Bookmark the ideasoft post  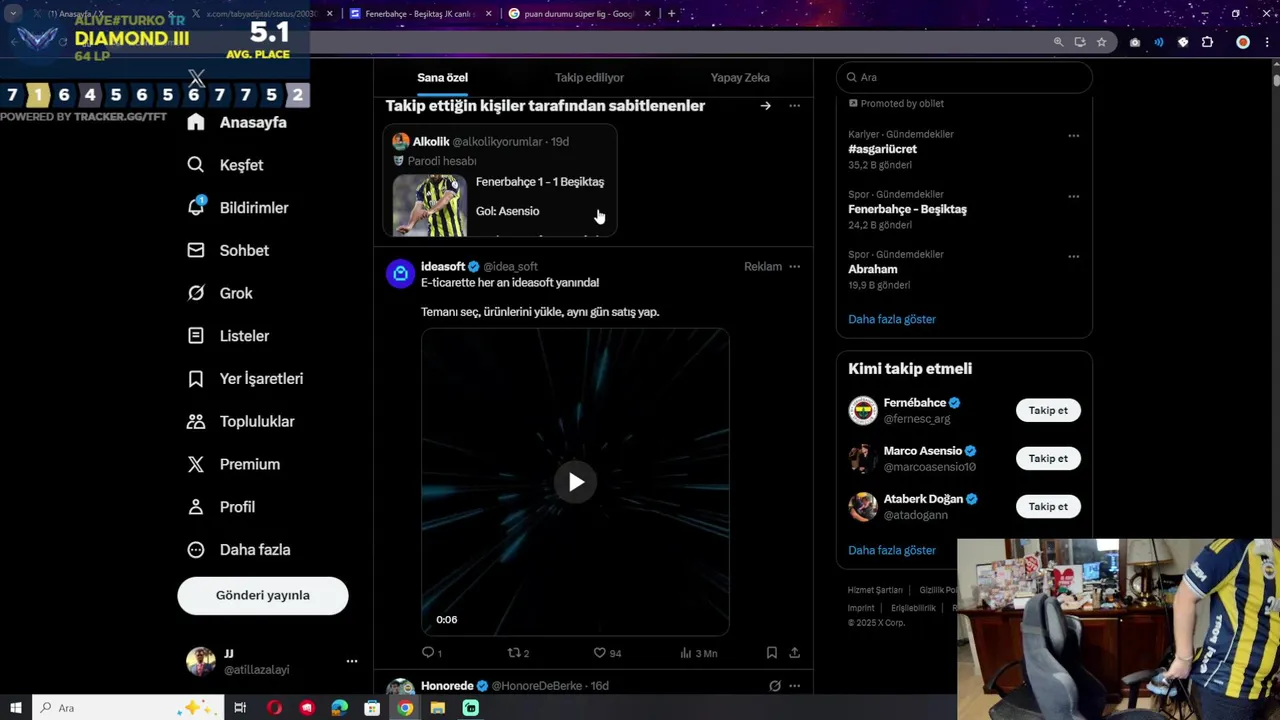772,653
